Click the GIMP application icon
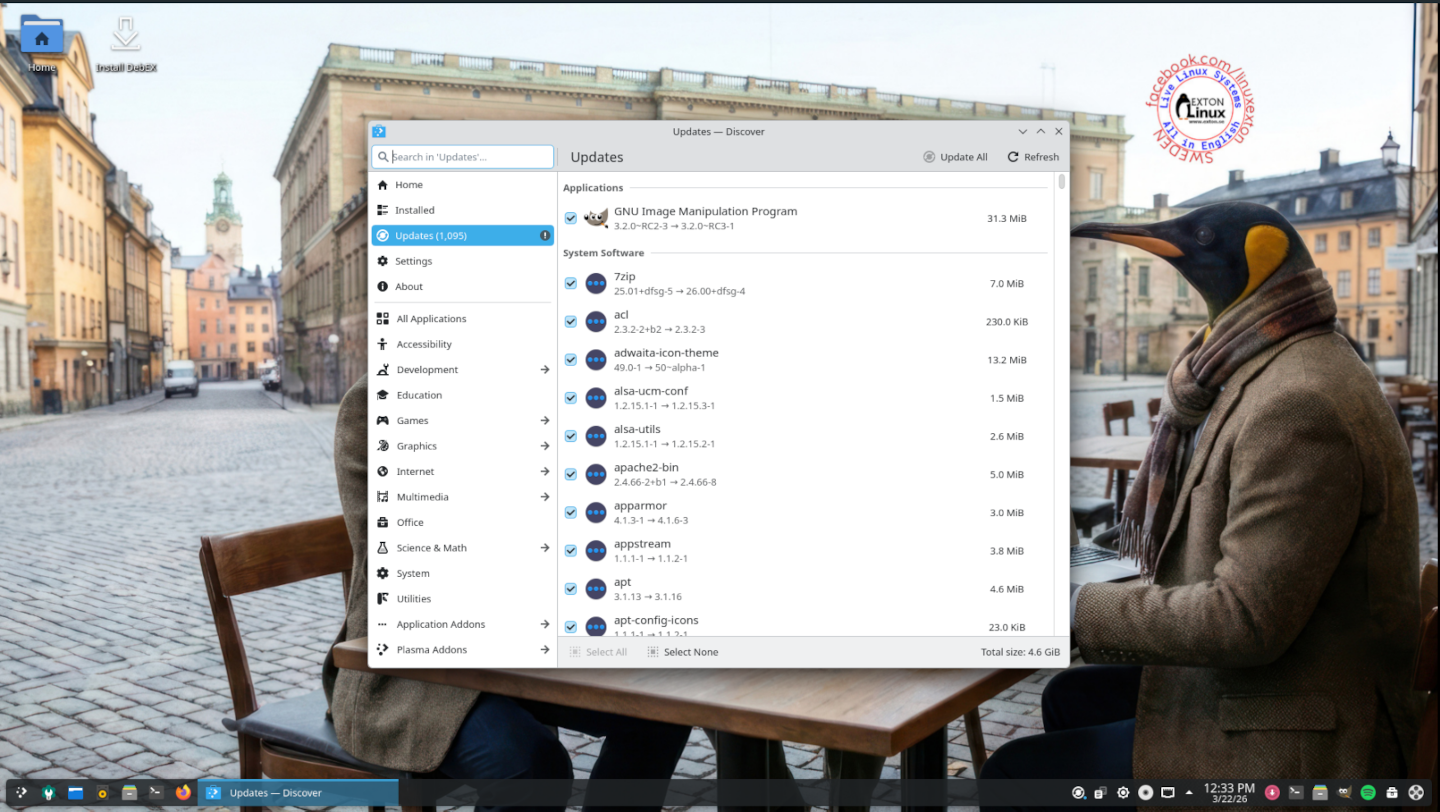 596,218
